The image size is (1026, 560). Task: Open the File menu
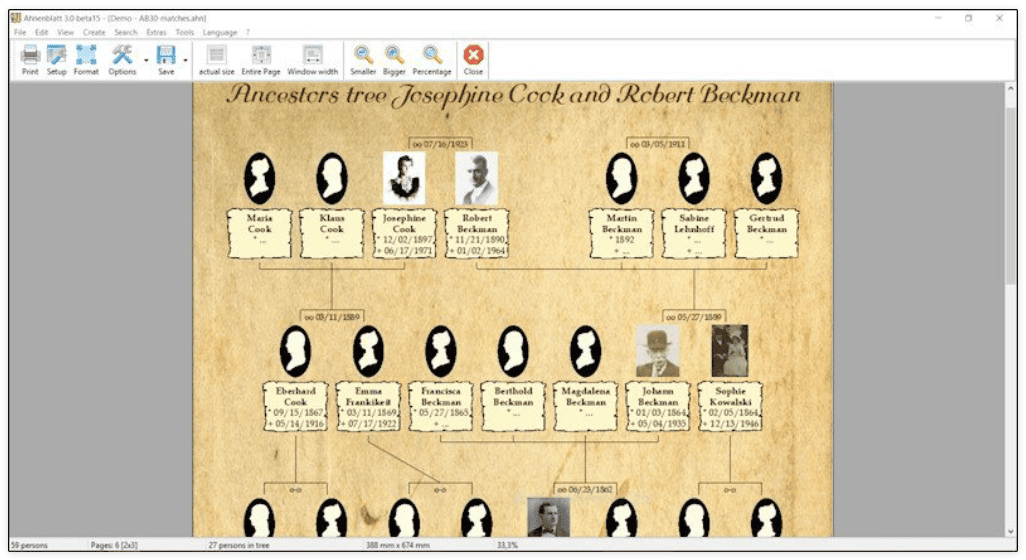pyautogui.click(x=20, y=32)
